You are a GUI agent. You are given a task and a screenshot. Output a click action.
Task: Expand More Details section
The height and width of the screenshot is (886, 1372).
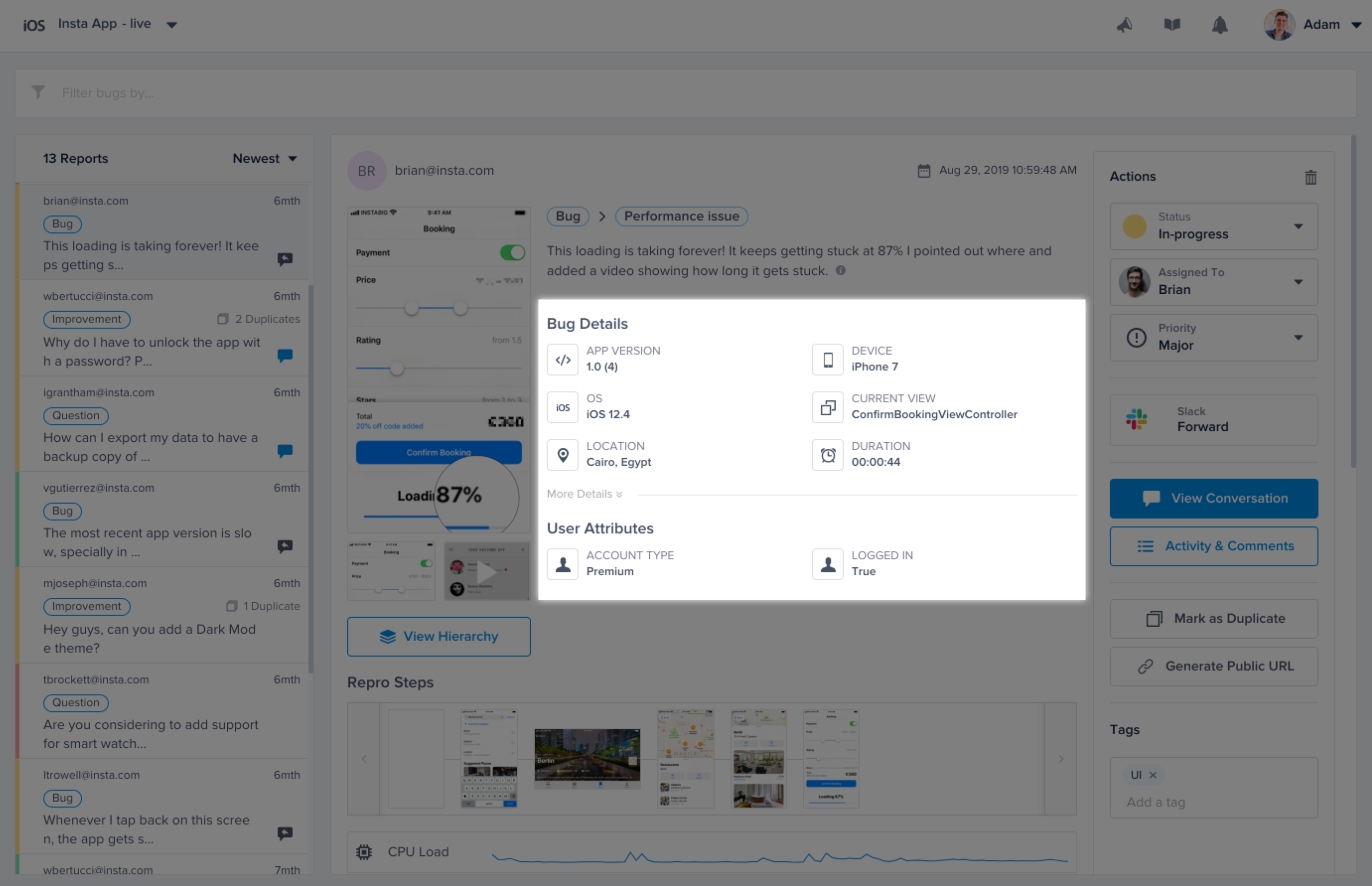[585, 494]
